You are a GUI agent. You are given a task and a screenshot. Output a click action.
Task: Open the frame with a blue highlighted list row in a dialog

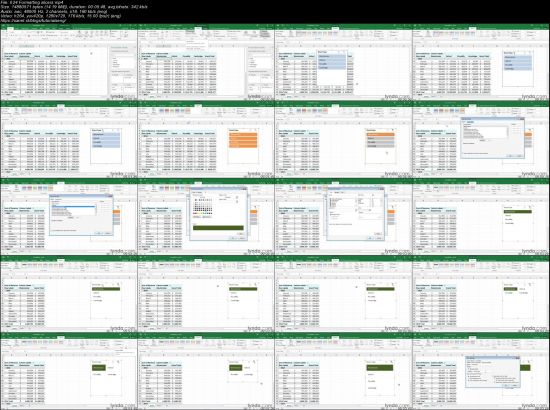coord(69,217)
